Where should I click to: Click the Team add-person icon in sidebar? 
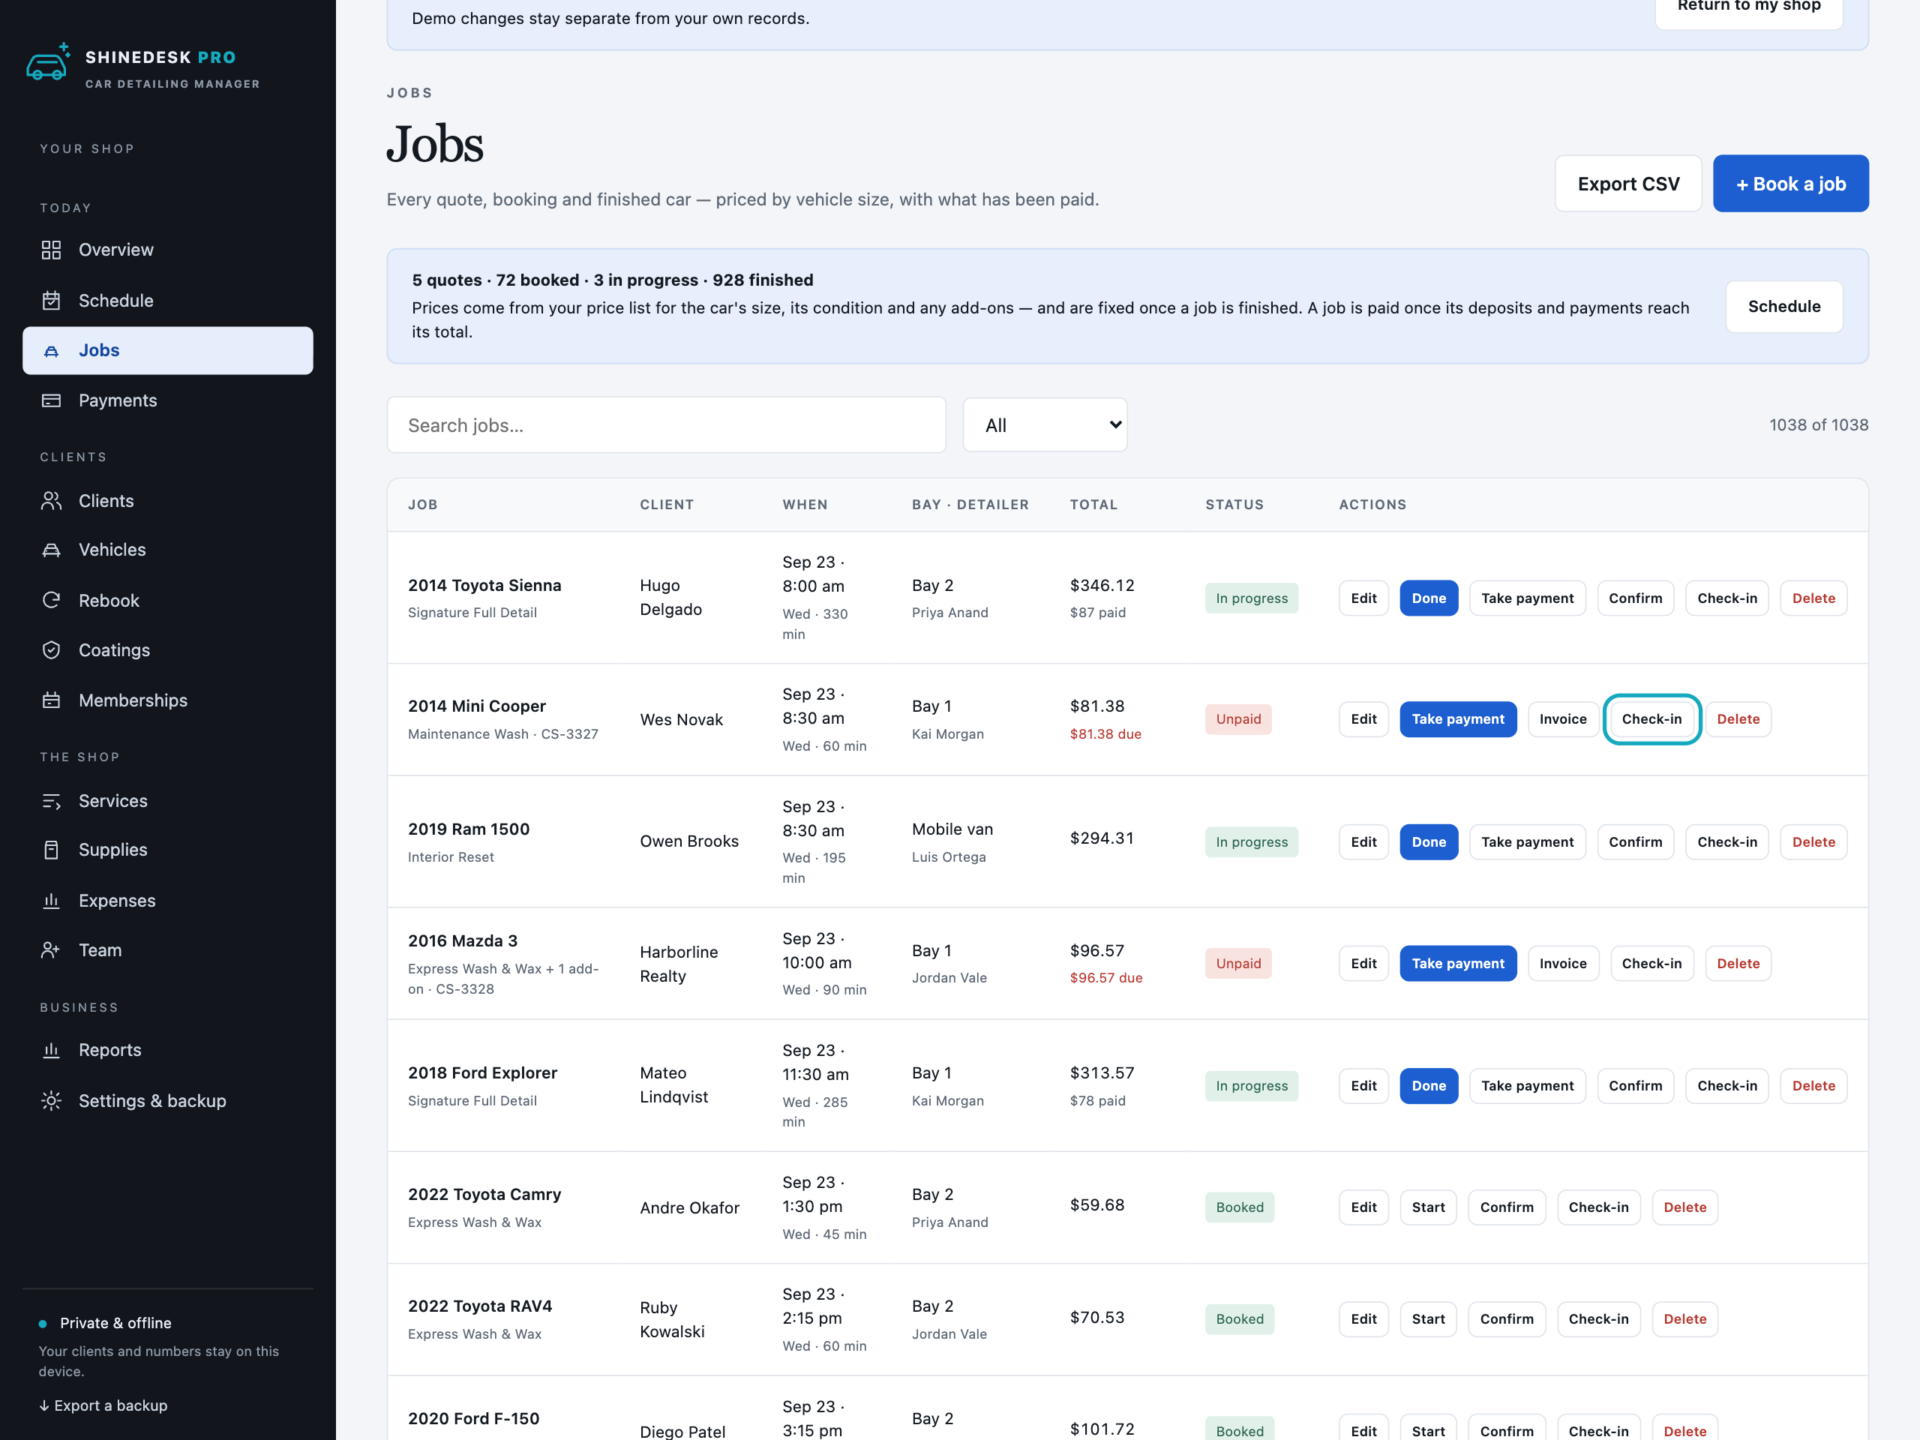pyautogui.click(x=51, y=950)
